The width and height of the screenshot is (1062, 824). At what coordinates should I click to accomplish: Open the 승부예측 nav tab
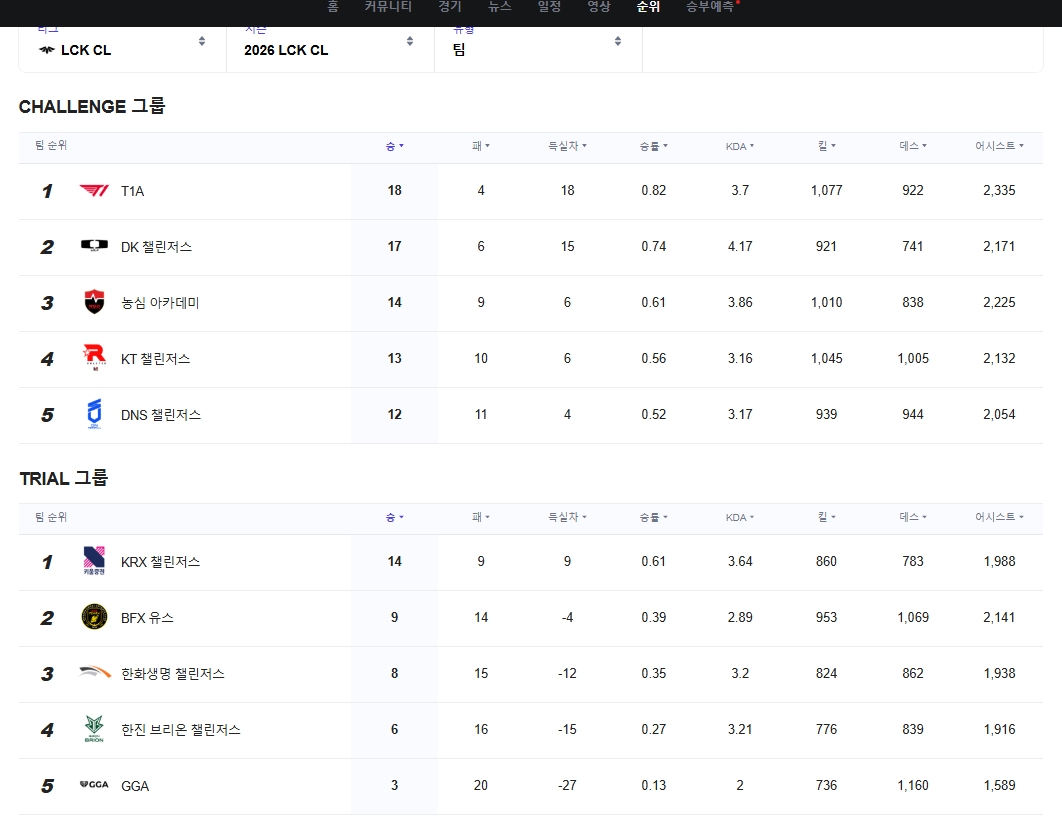coord(710,7)
